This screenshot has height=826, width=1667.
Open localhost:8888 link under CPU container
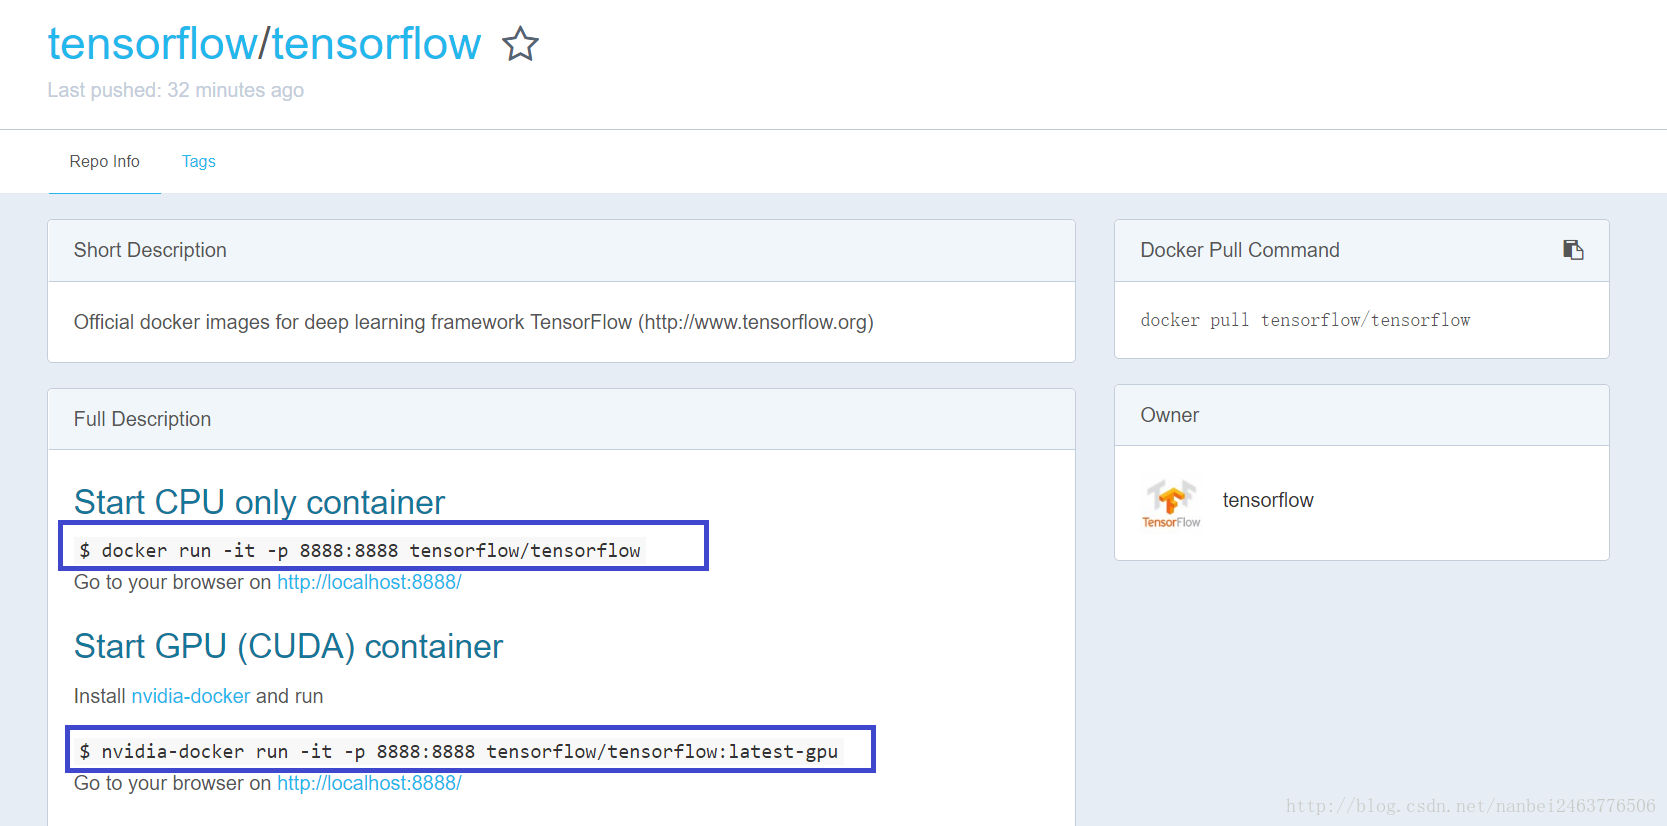tap(369, 582)
